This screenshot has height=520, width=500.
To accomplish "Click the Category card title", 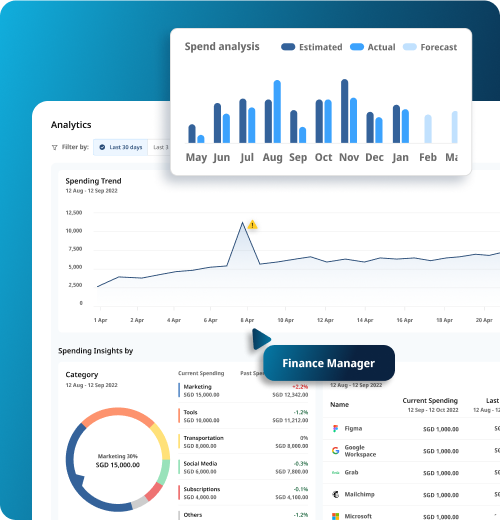I will [82, 375].
